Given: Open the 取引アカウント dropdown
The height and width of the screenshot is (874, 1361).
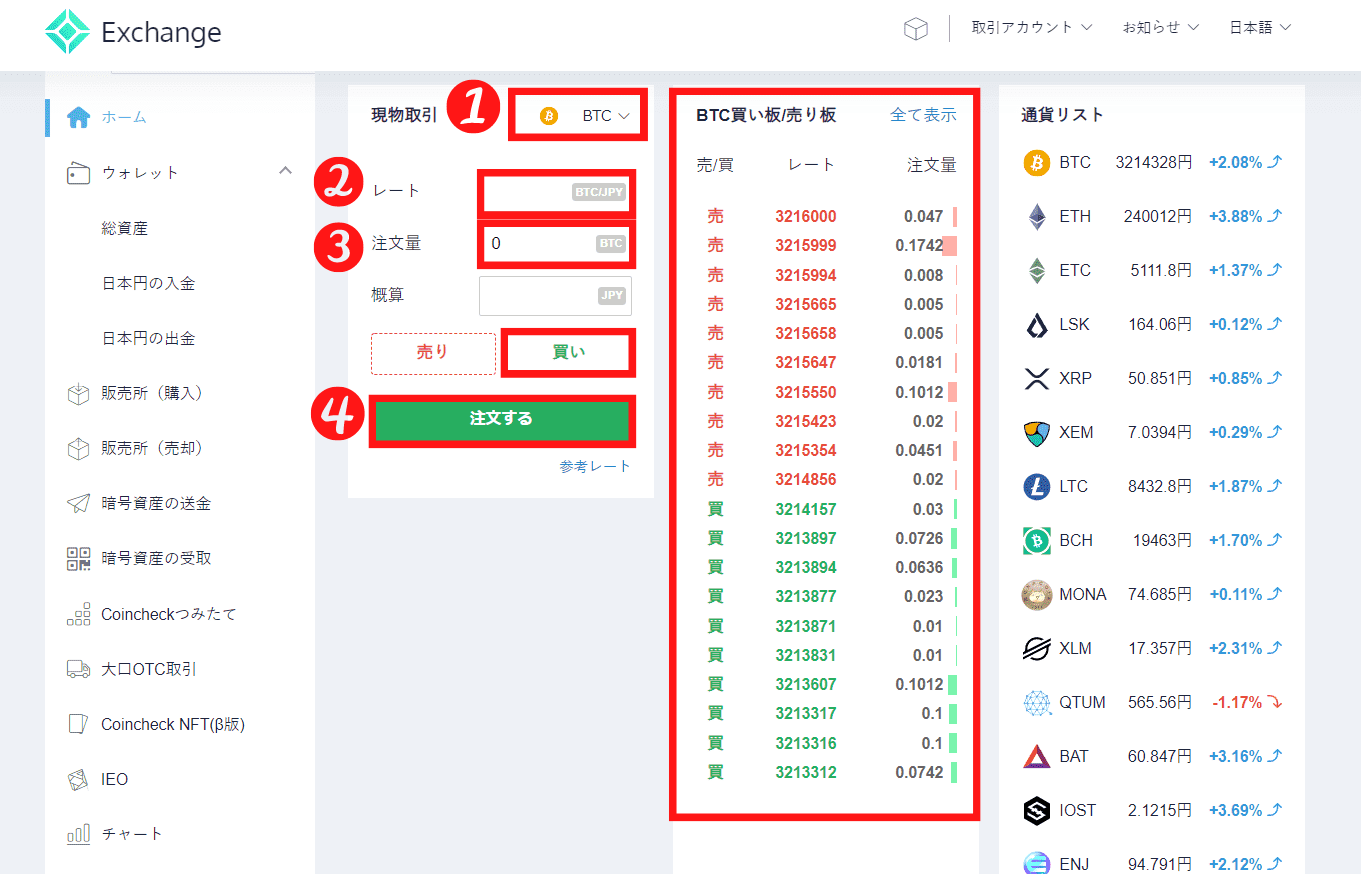Looking at the screenshot, I should pyautogui.click(x=1032, y=28).
